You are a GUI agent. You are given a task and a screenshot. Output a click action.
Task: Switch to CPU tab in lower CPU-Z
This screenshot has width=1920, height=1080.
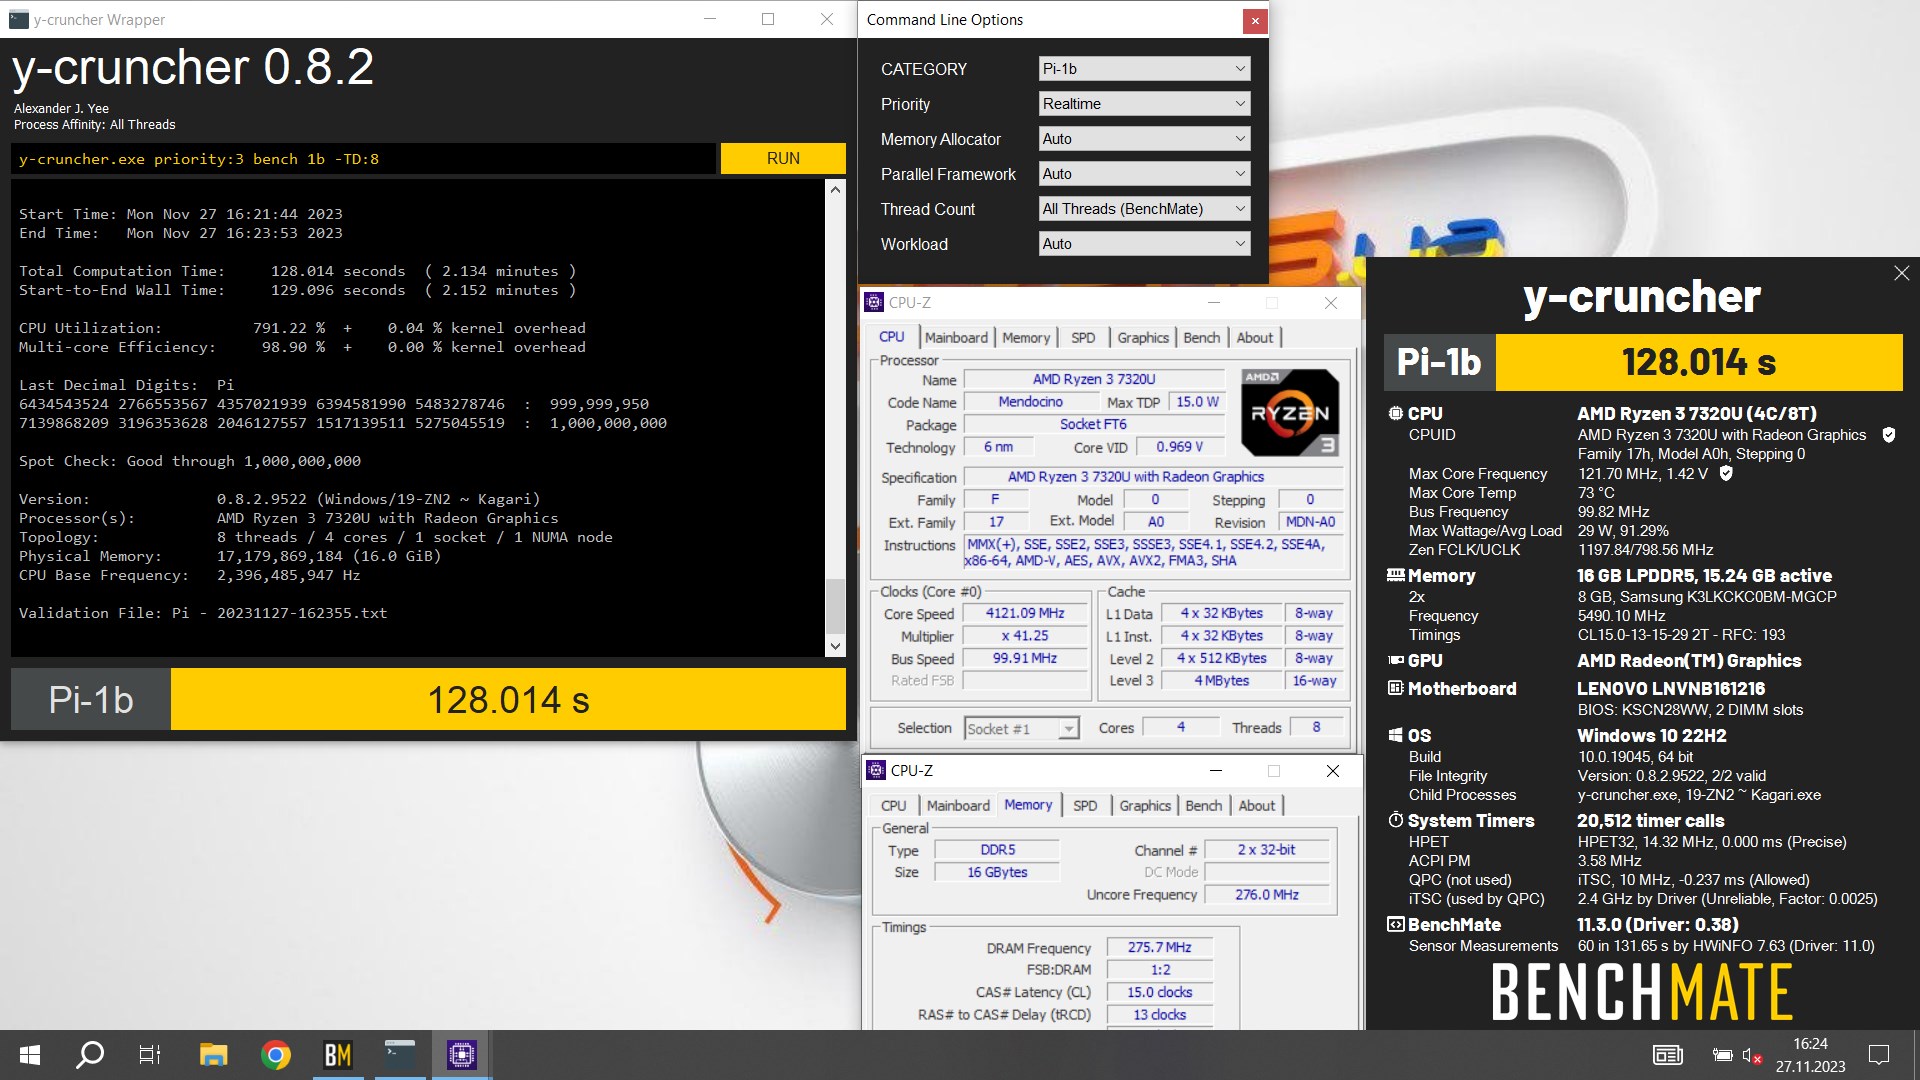click(894, 806)
